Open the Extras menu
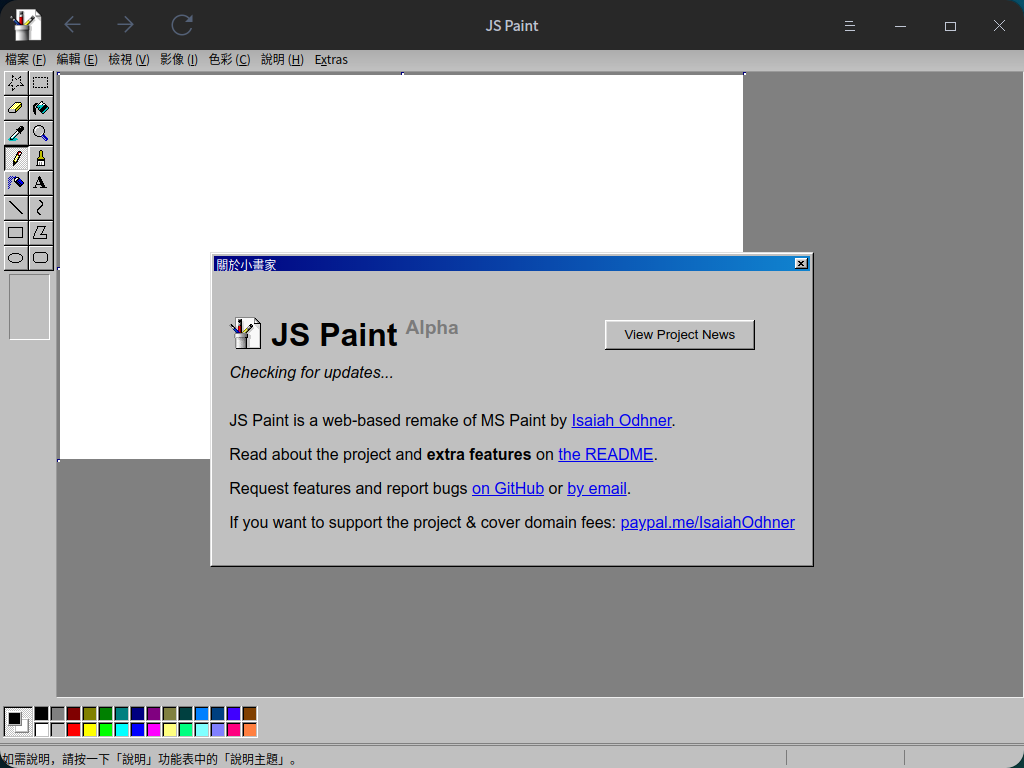Screen dimensions: 1024x768 coord(331,60)
